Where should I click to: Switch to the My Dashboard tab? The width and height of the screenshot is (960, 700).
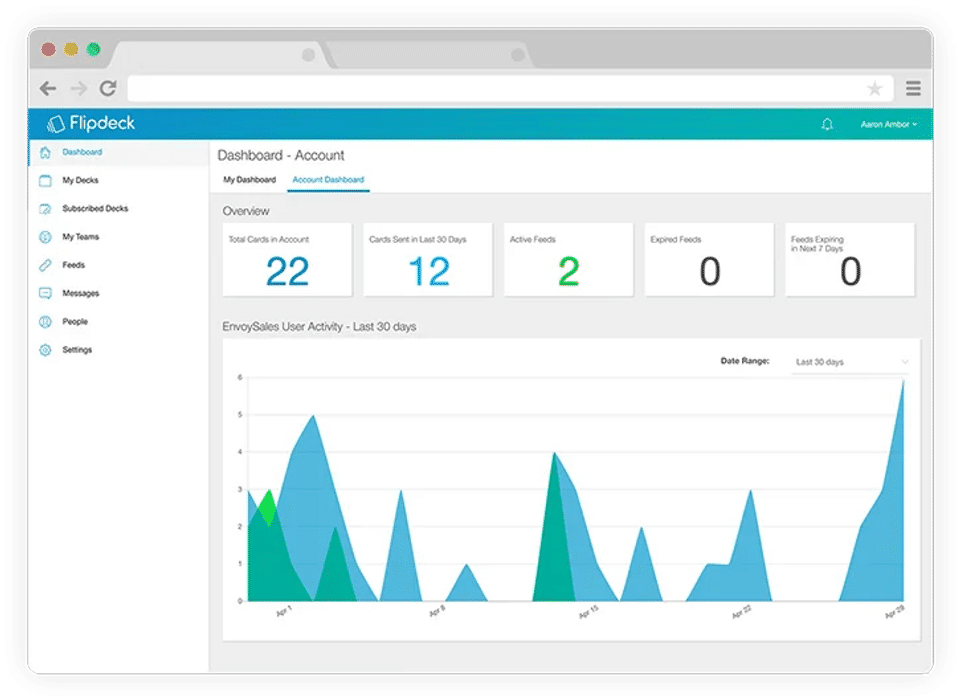click(249, 179)
